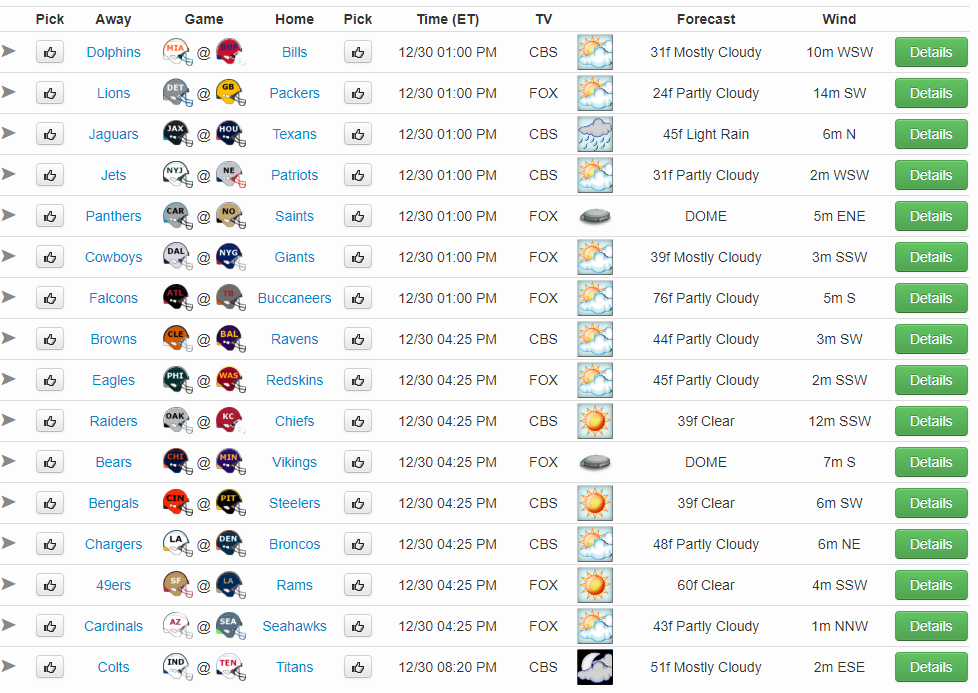Click the Texans HOU helmet icon
Image resolution: width=978 pixels, height=693 pixels.
[x=231, y=134]
